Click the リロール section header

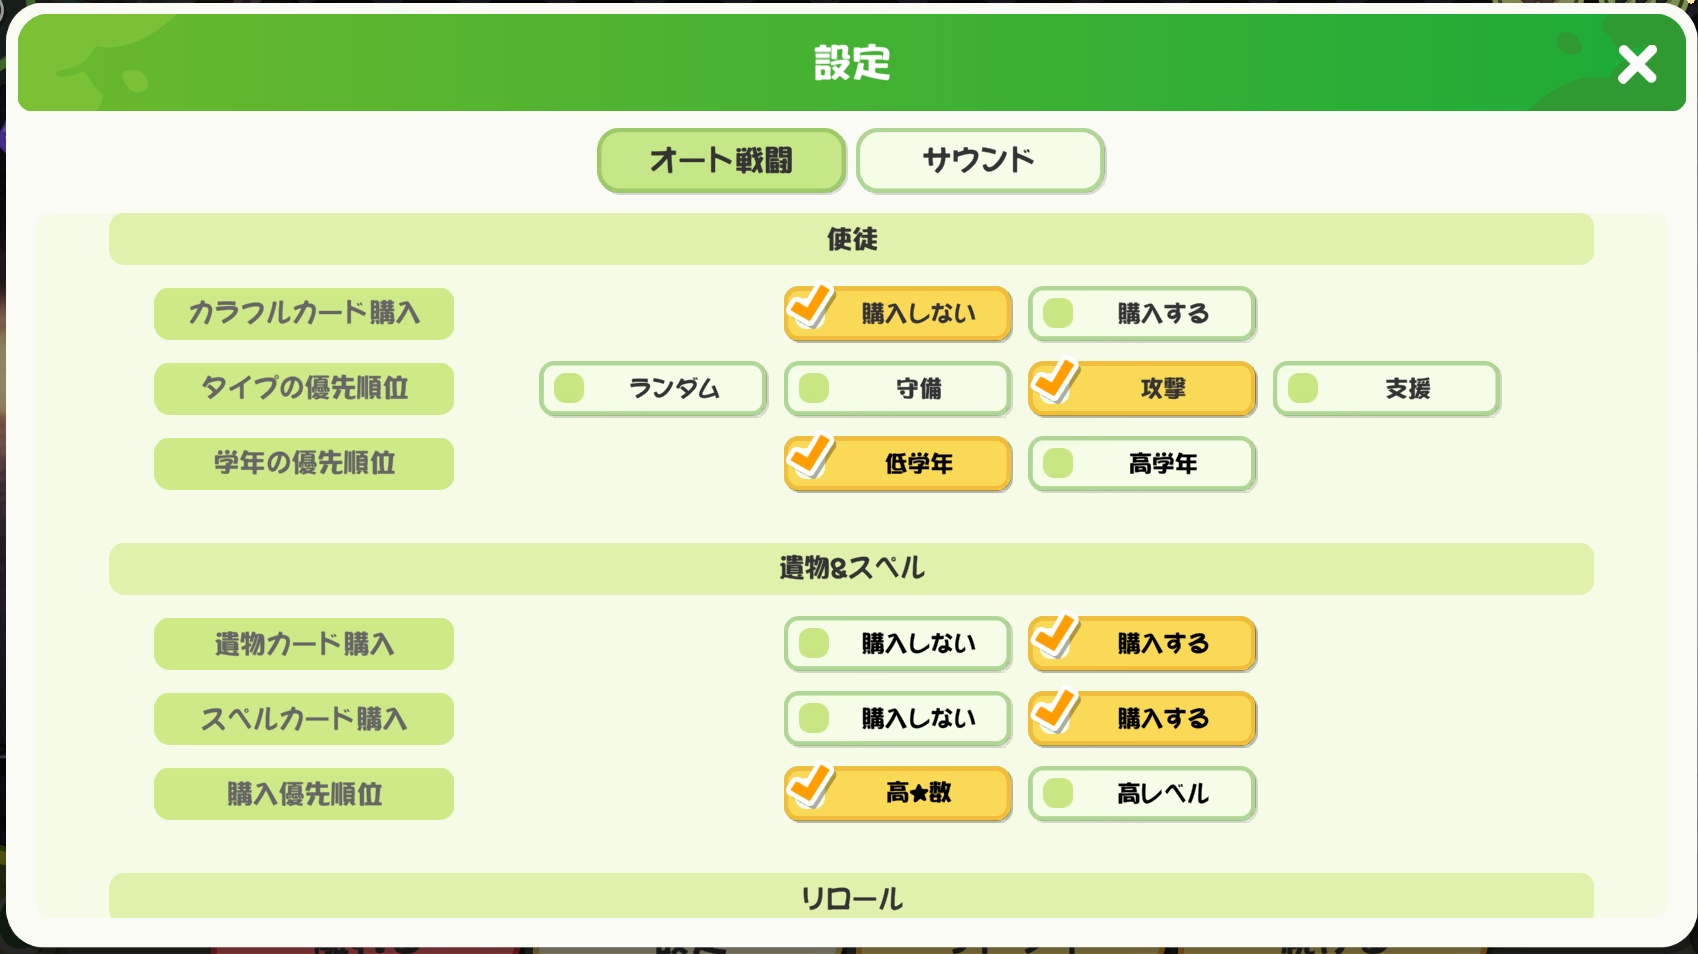[x=851, y=897]
